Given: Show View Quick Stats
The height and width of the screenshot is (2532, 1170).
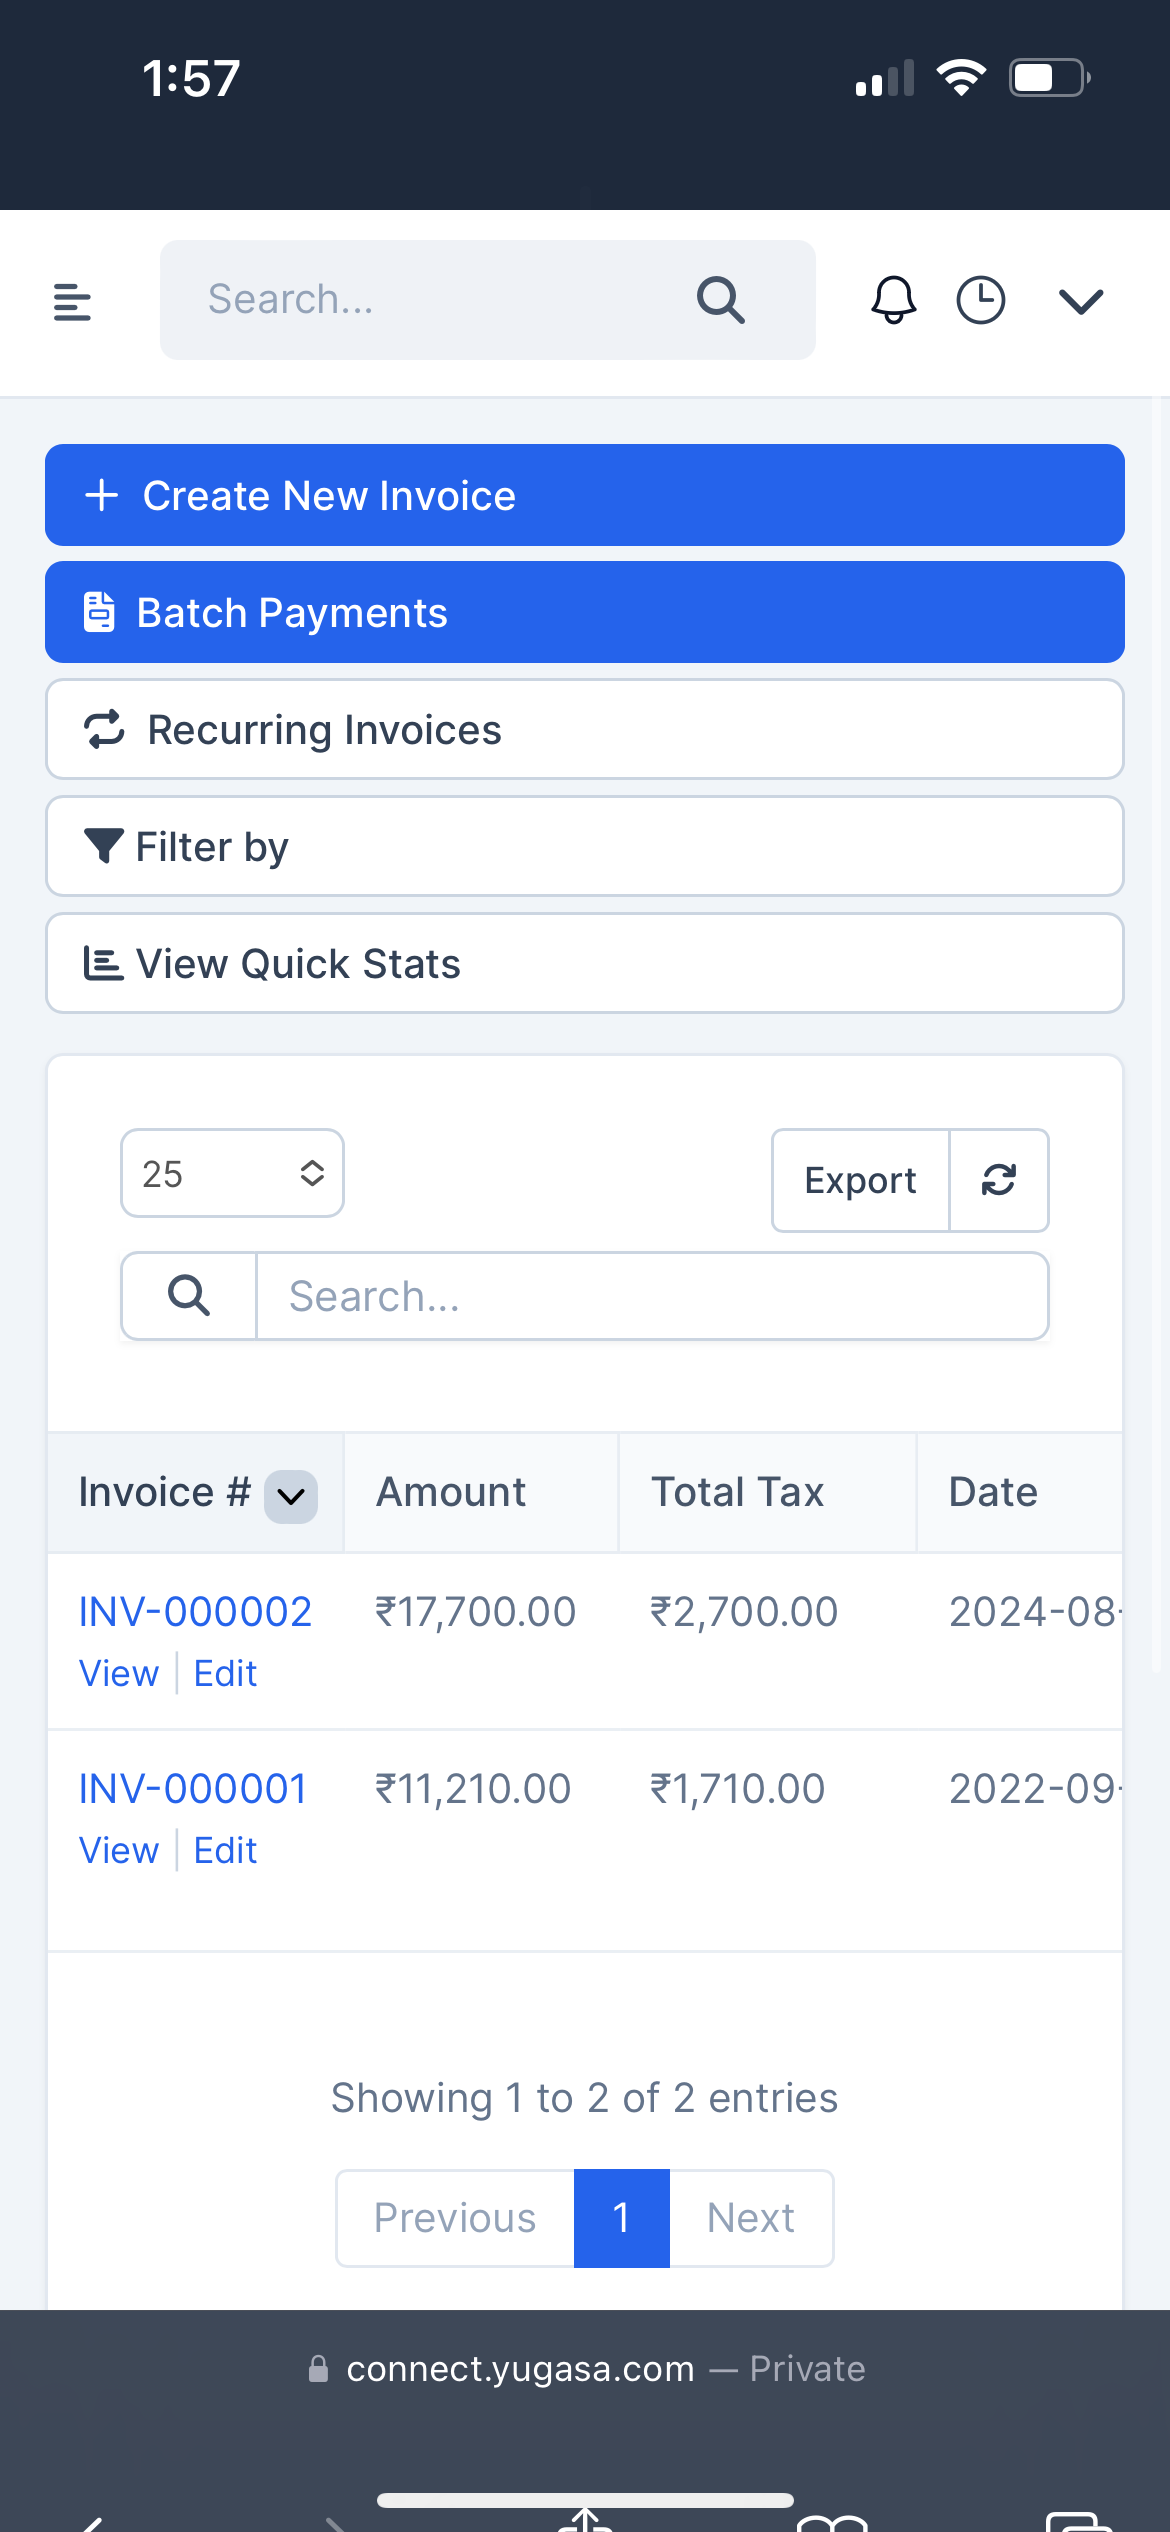Looking at the screenshot, I should [x=584, y=963].
